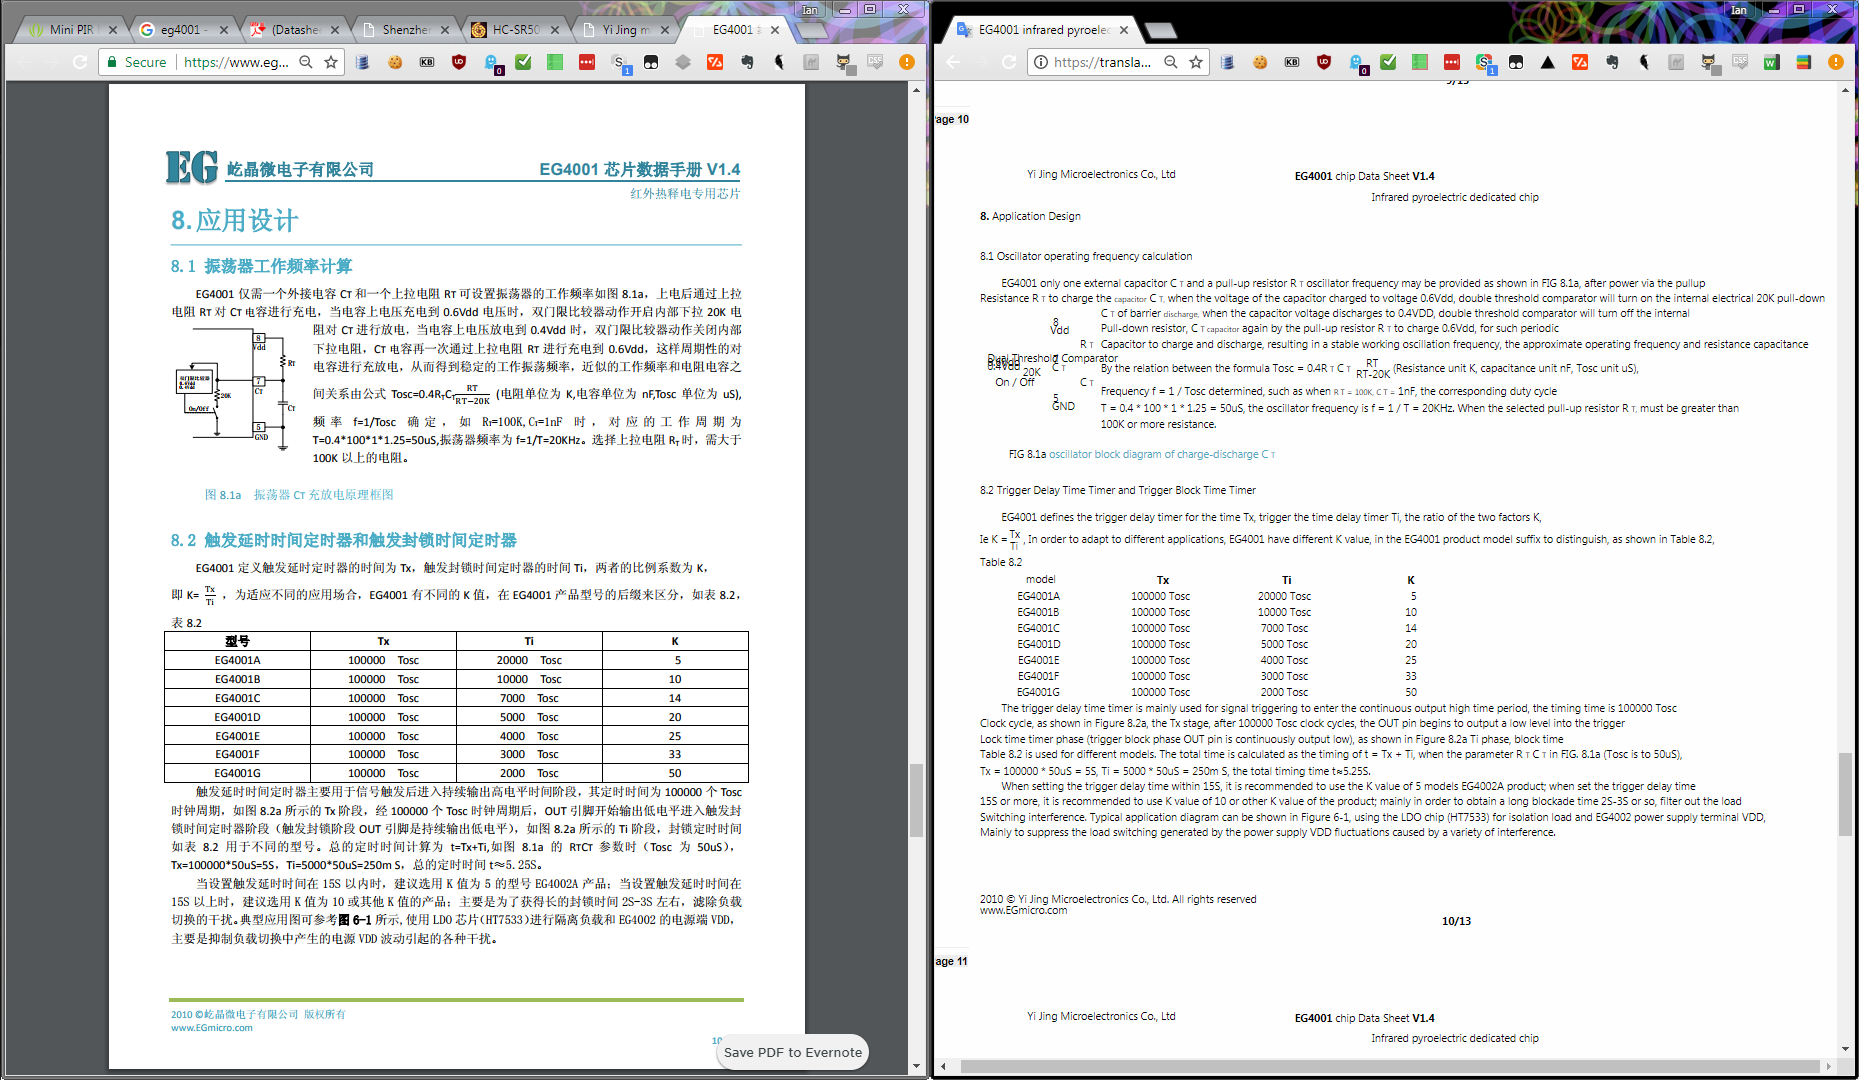
Task: Open the www.EGmicro.com link in the PDF footer
Action: 212,1028
